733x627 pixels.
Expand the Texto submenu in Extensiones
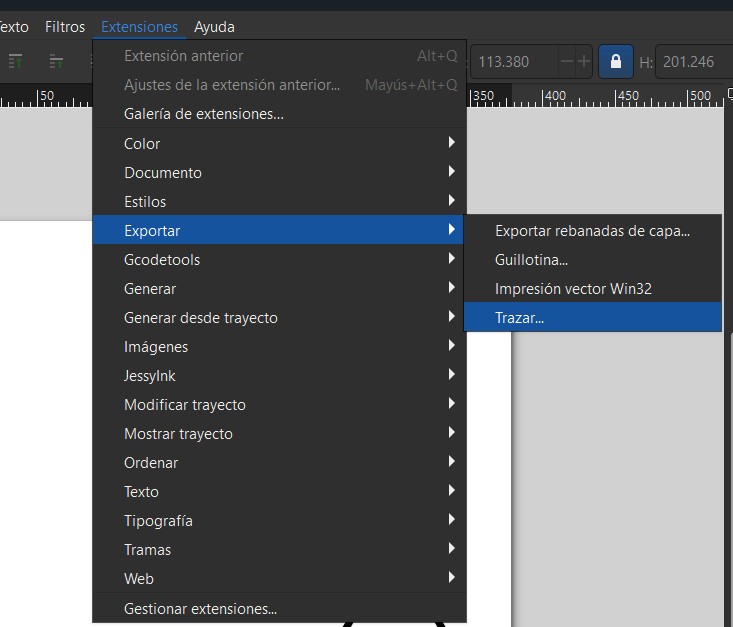click(279, 491)
